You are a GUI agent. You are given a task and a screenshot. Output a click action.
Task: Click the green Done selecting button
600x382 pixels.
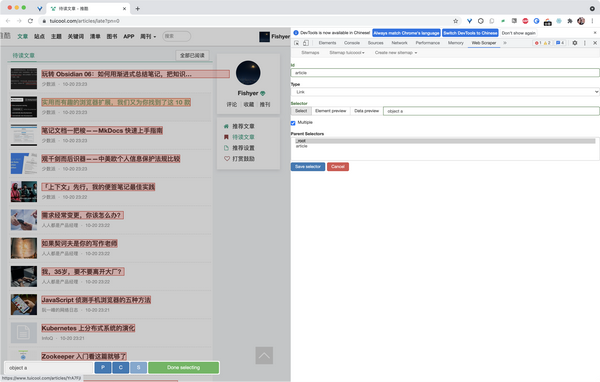pyautogui.click(x=184, y=367)
